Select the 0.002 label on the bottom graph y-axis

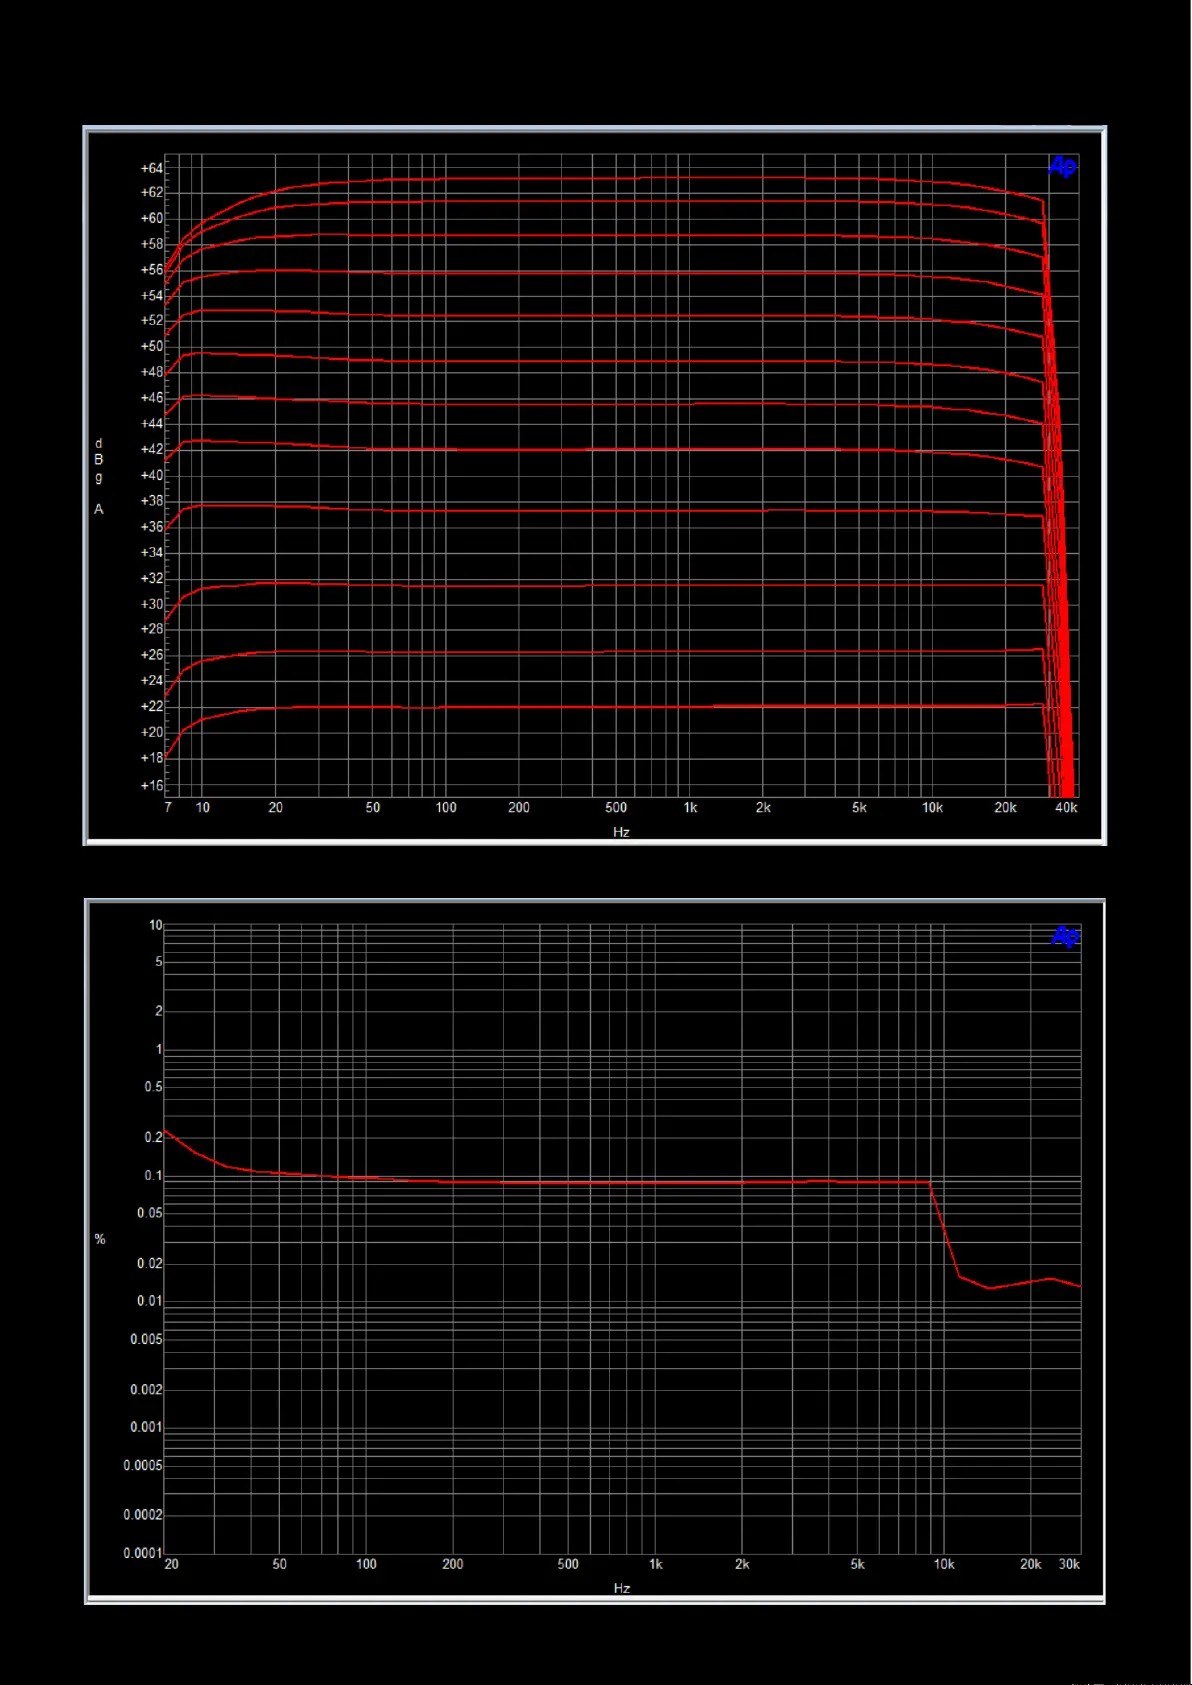pos(147,1390)
